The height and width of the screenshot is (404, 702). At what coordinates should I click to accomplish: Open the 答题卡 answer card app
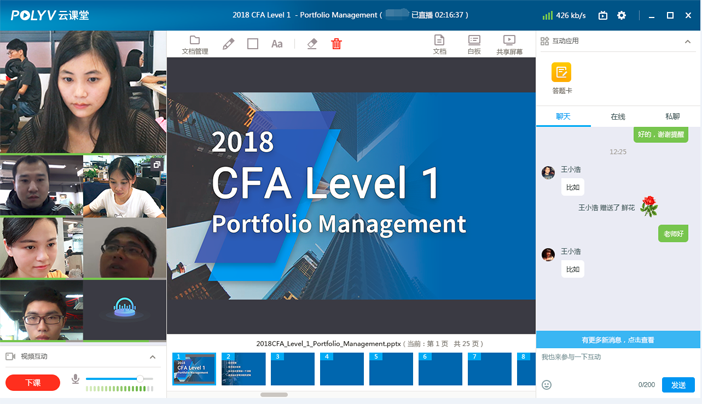point(562,76)
